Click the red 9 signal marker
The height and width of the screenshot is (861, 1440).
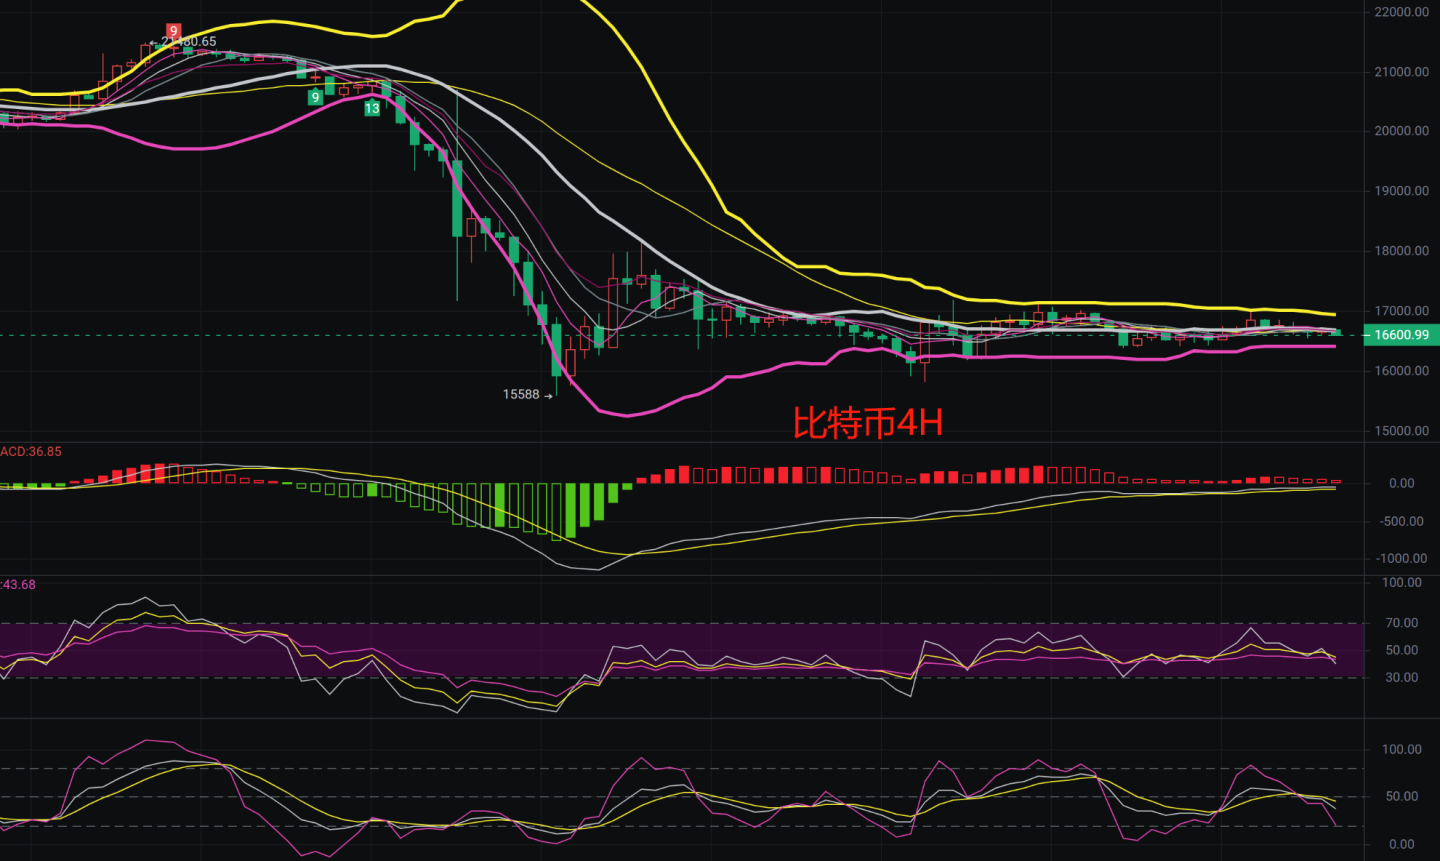coord(173,32)
